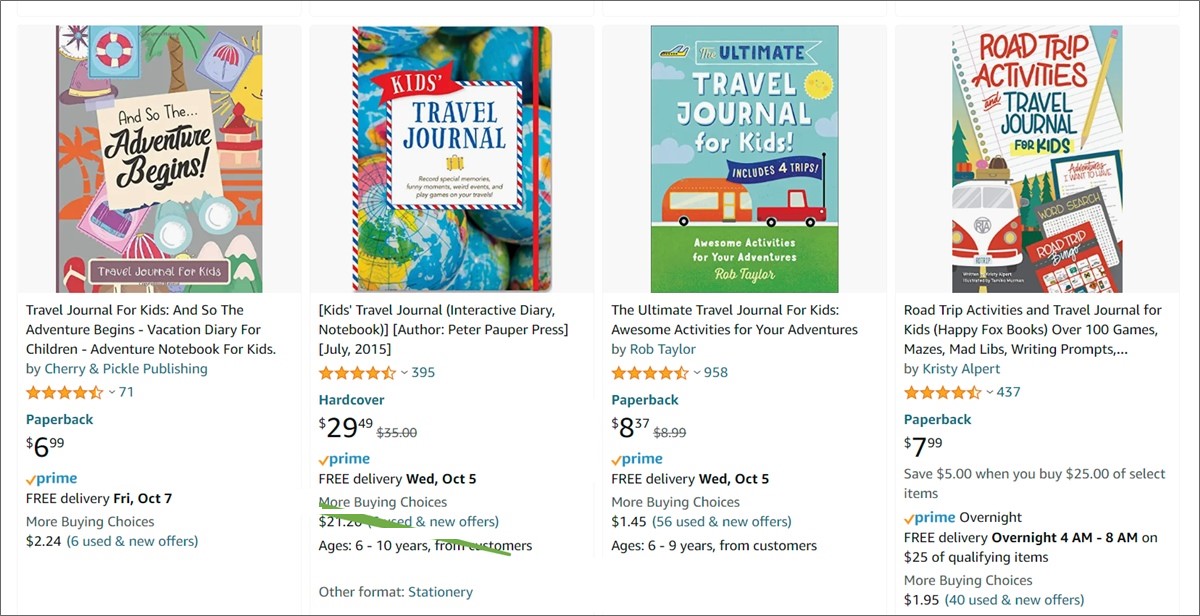The image size is (1200, 616).
Task: Expand rating breakdown arrow beside 958 reviews
Action: tap(697, 373)
